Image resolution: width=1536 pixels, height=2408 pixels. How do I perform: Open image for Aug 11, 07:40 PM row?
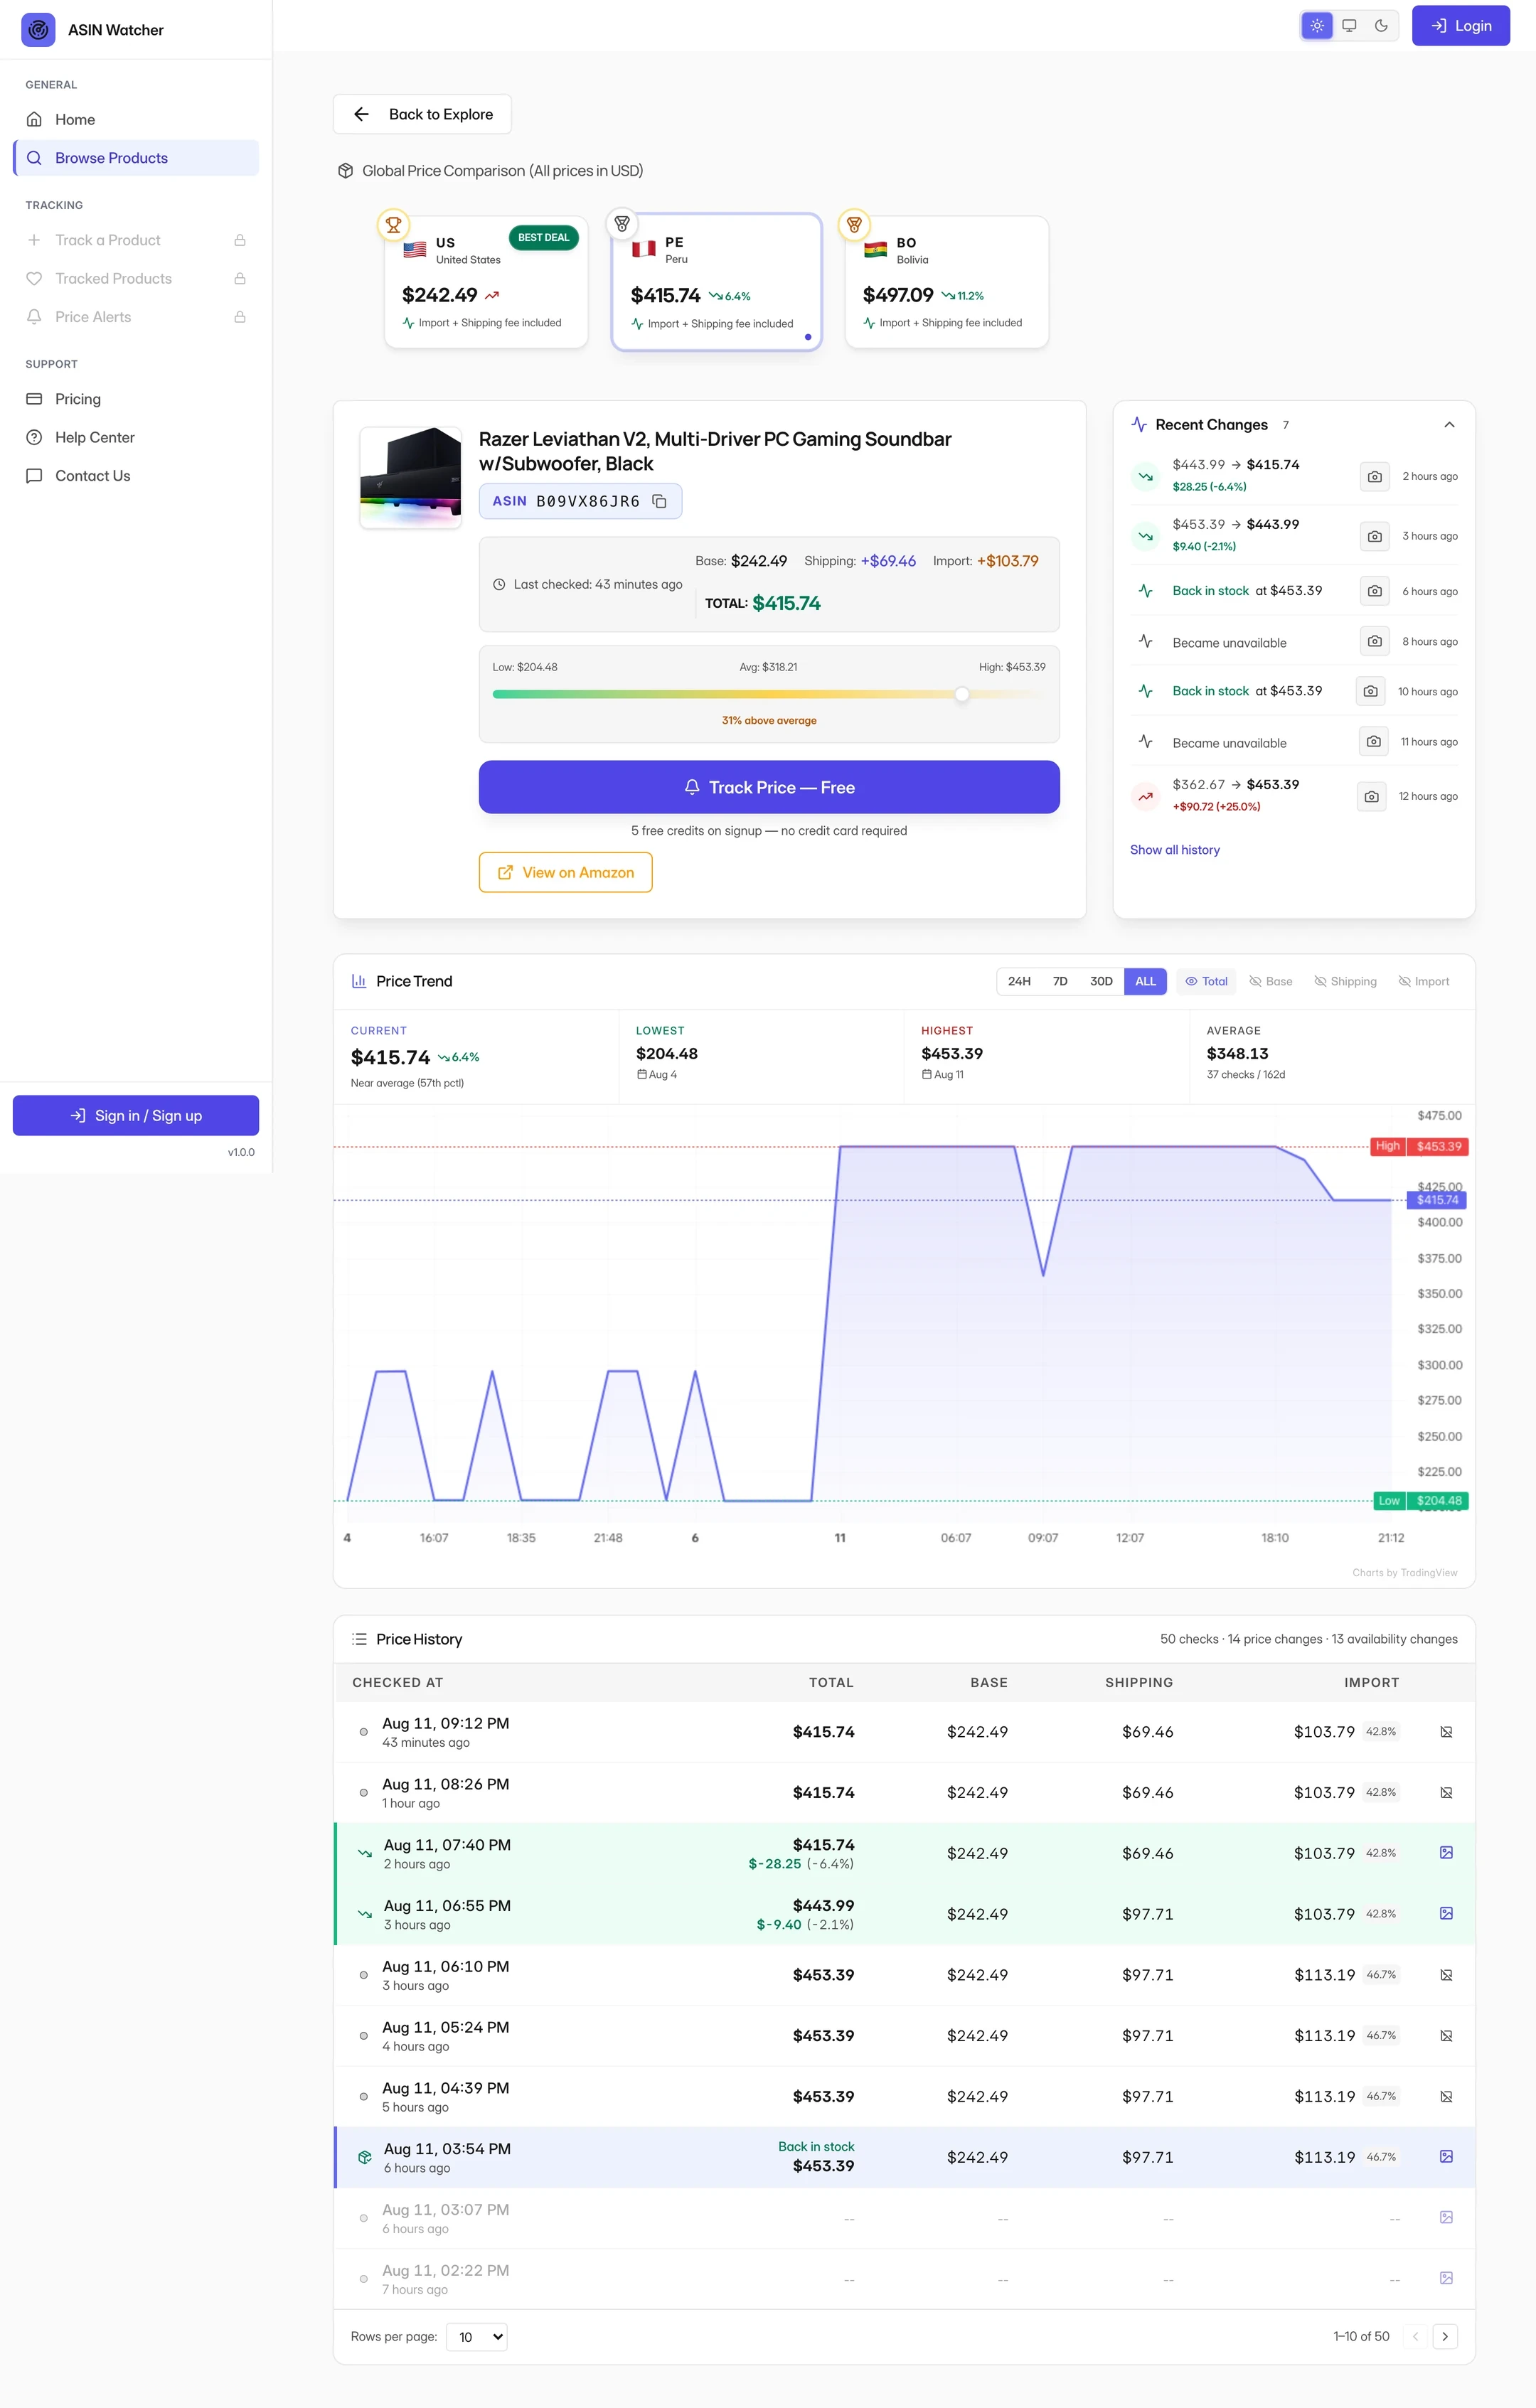pos(1446,1853)
